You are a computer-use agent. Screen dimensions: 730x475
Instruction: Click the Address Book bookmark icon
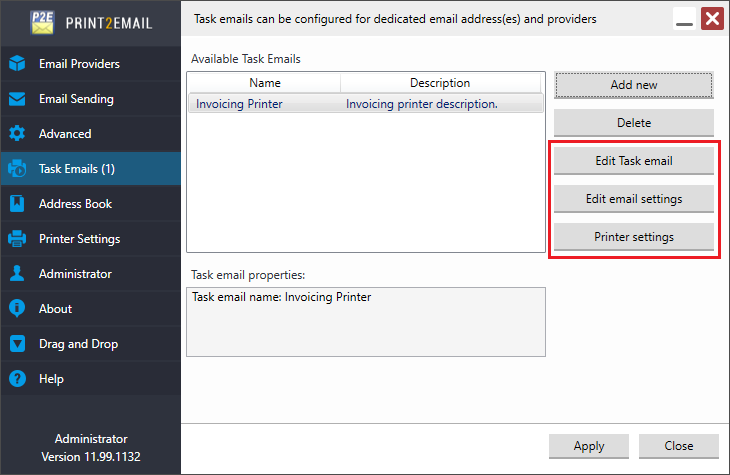pyautogui.click(x=17, y=204)
